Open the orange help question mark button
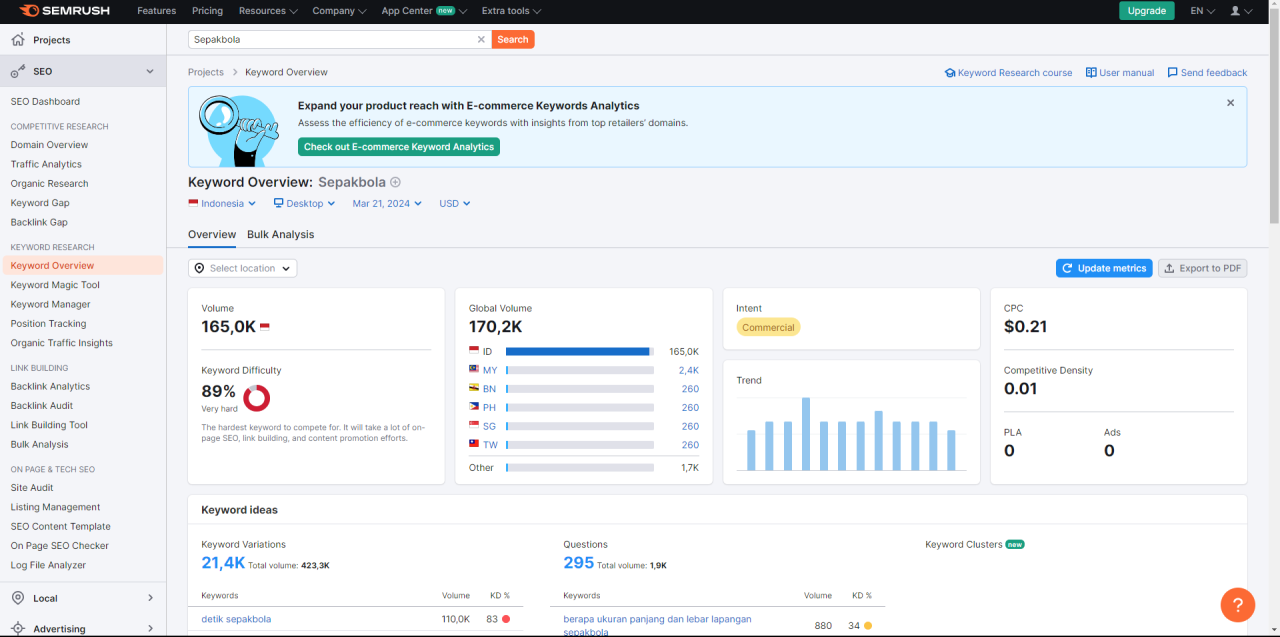Screen dimensions: 1280x637 click(1237, 604)
